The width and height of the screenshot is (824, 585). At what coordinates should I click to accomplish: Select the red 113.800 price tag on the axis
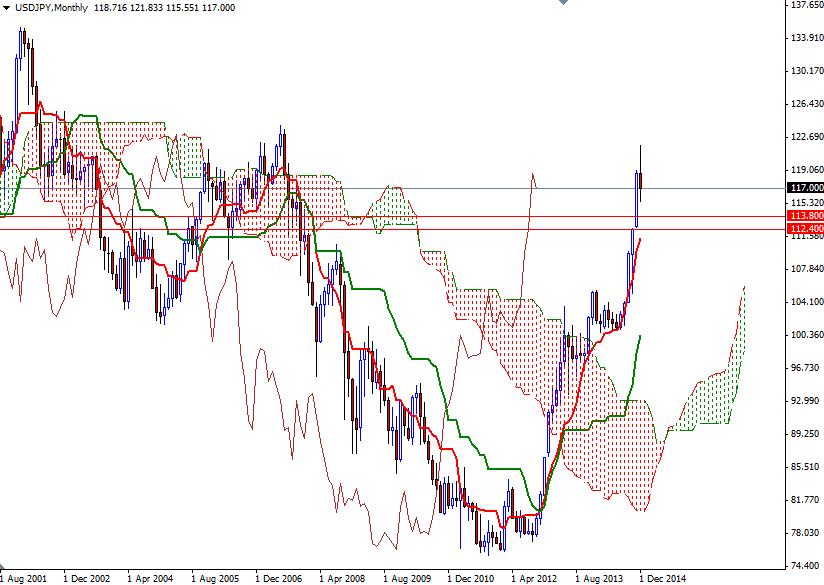[x=802, y=214]
